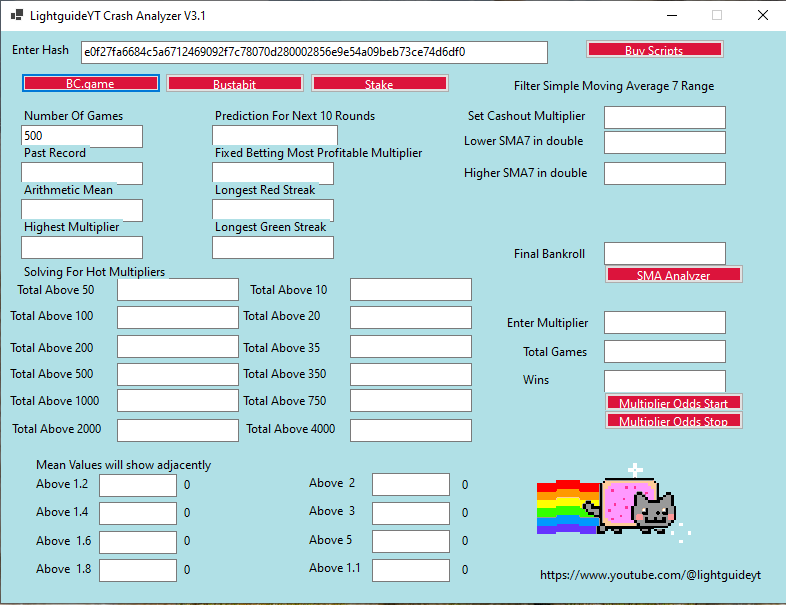This screenshot has width=786, height=605.
Task: Click the Total Above 50 field
Action: 177,290
